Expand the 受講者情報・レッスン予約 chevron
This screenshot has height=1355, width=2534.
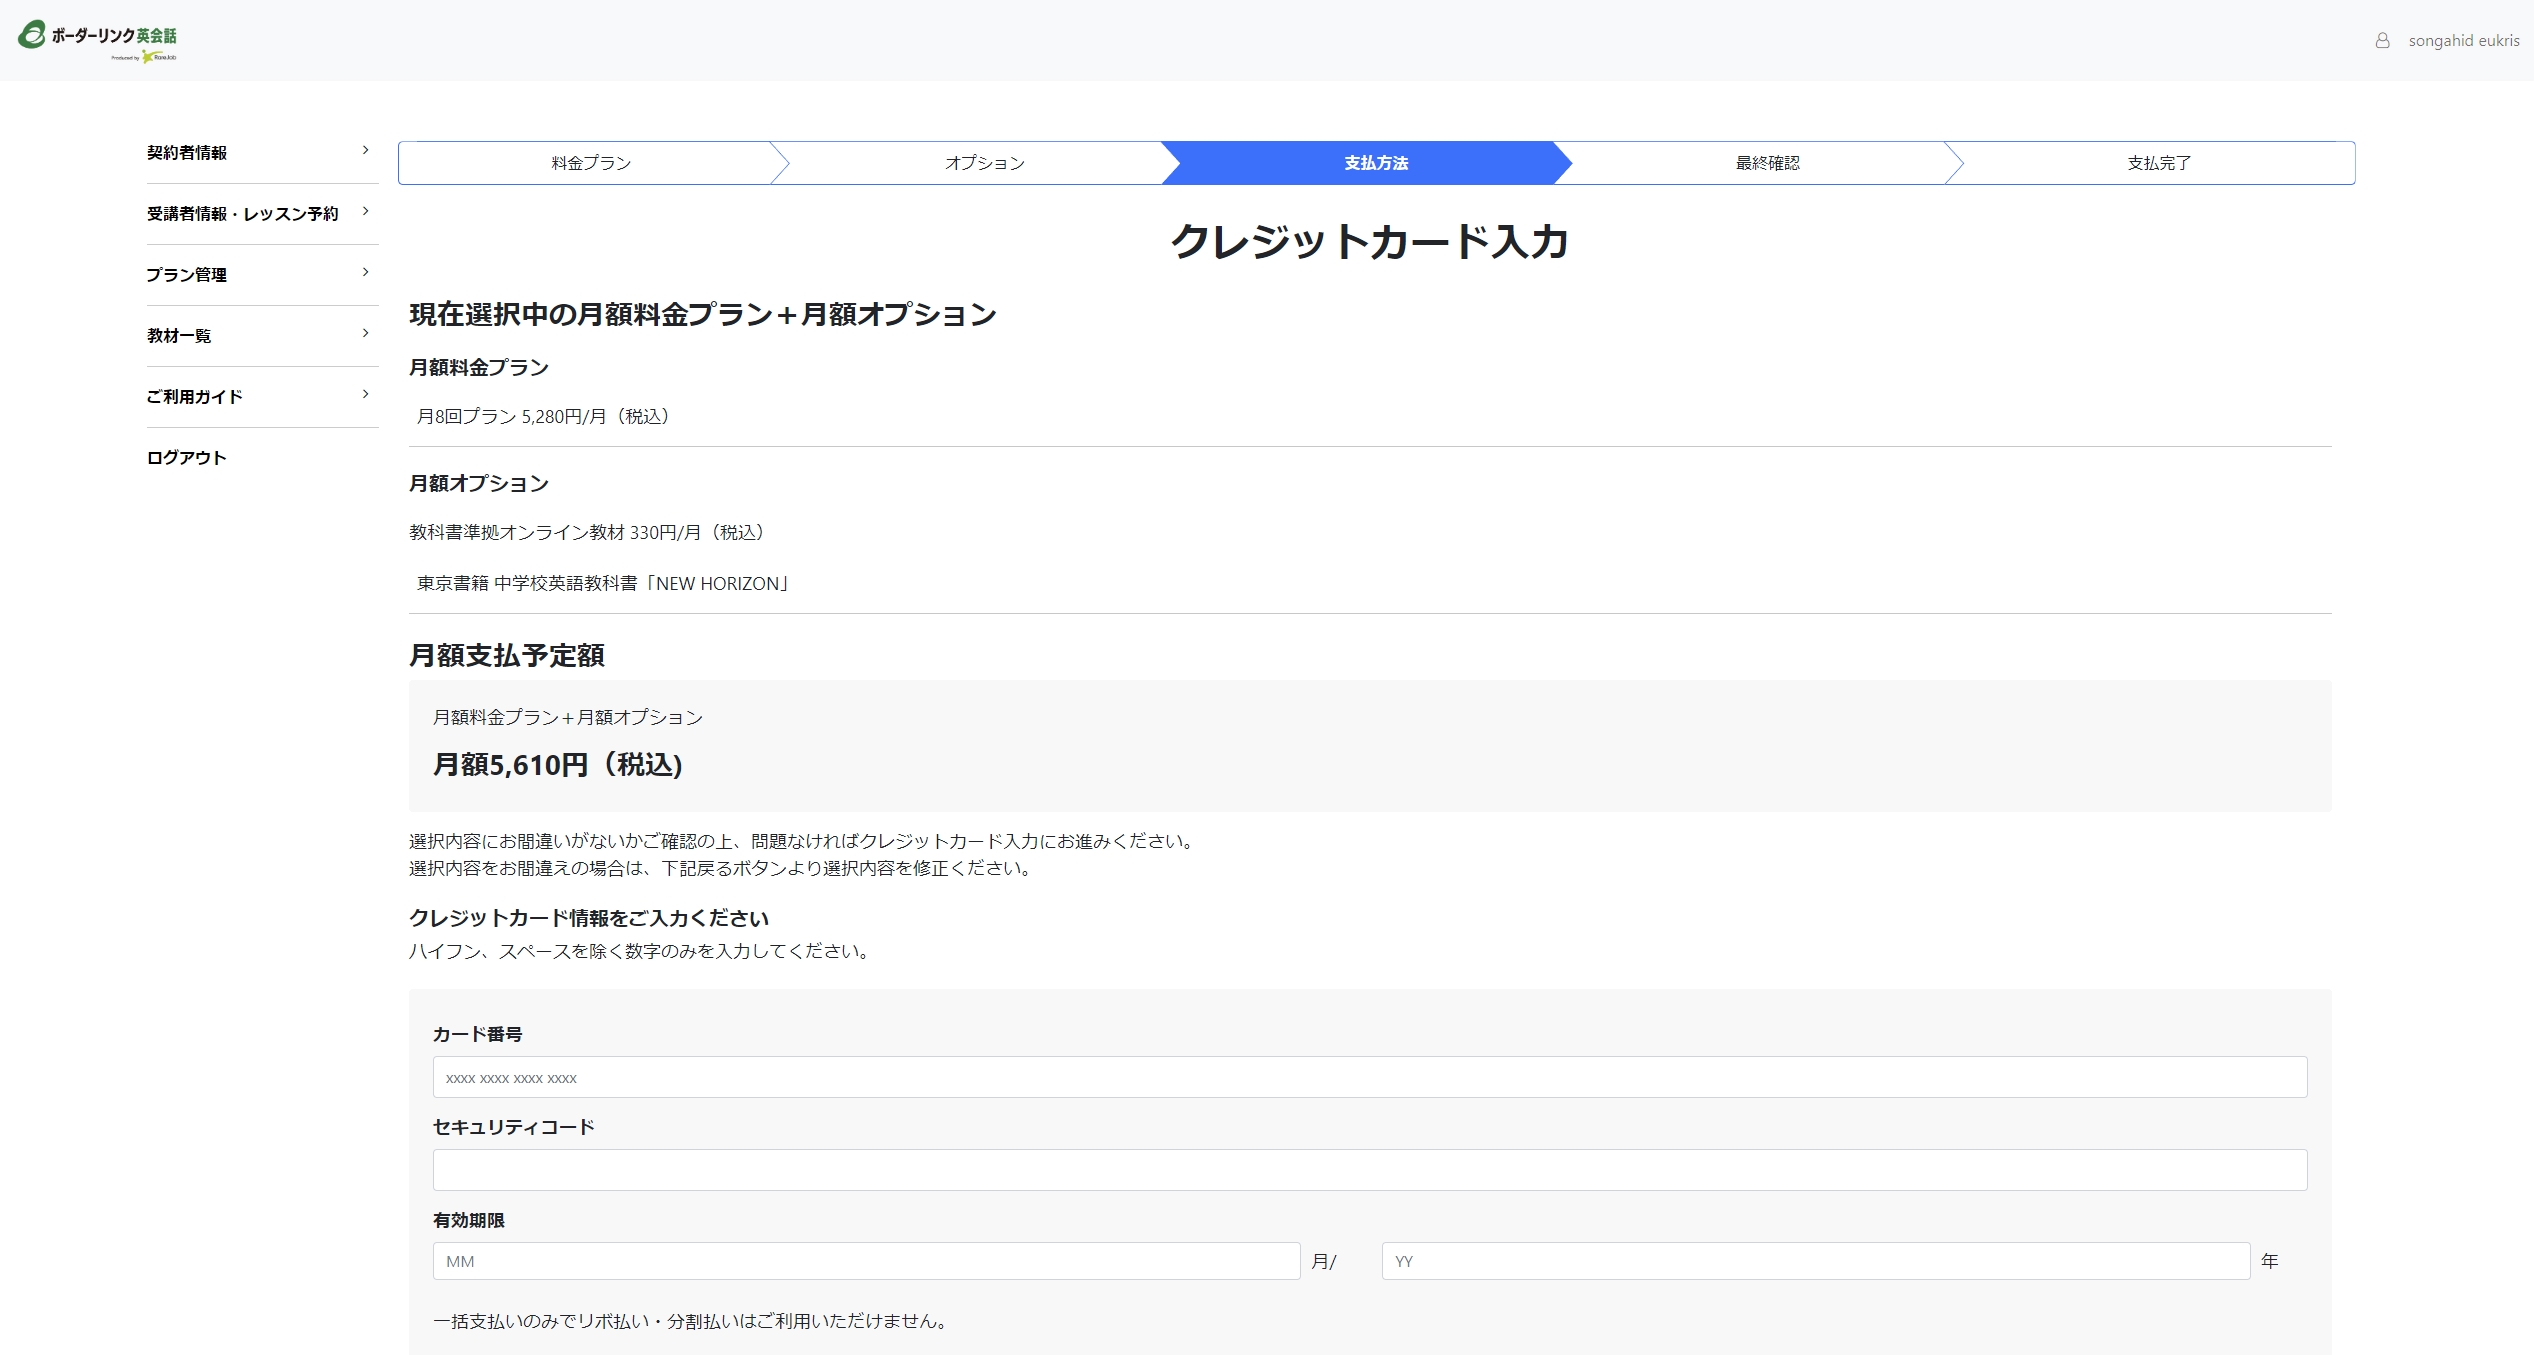365,211
